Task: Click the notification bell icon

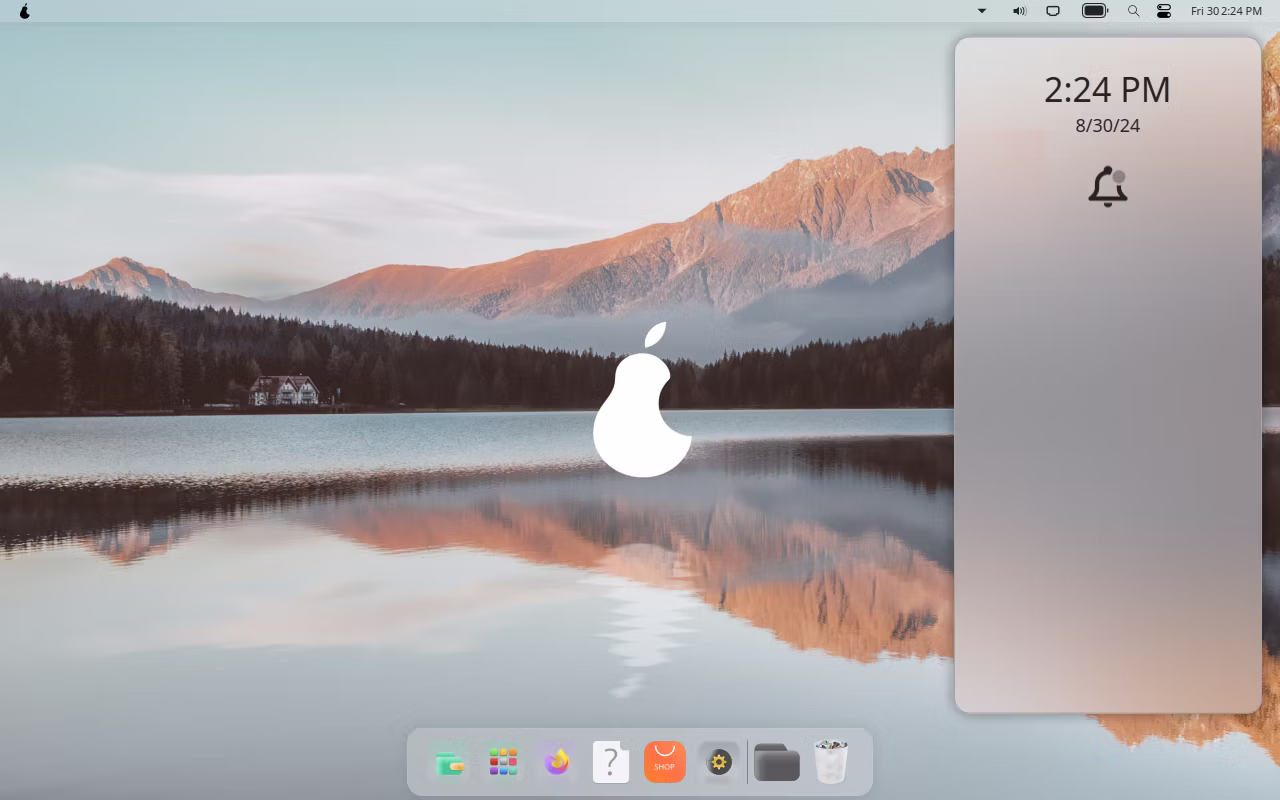Action: 1108,187
